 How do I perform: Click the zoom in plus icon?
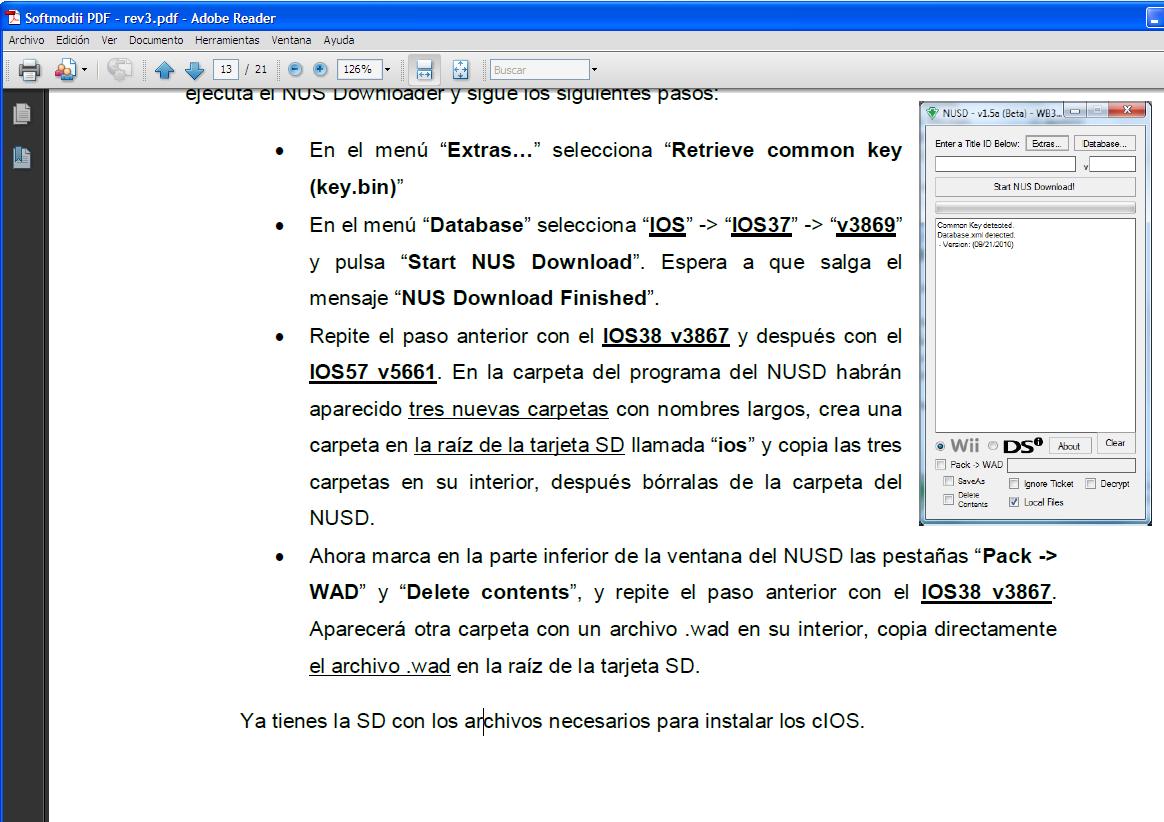[x=320, y=70]
